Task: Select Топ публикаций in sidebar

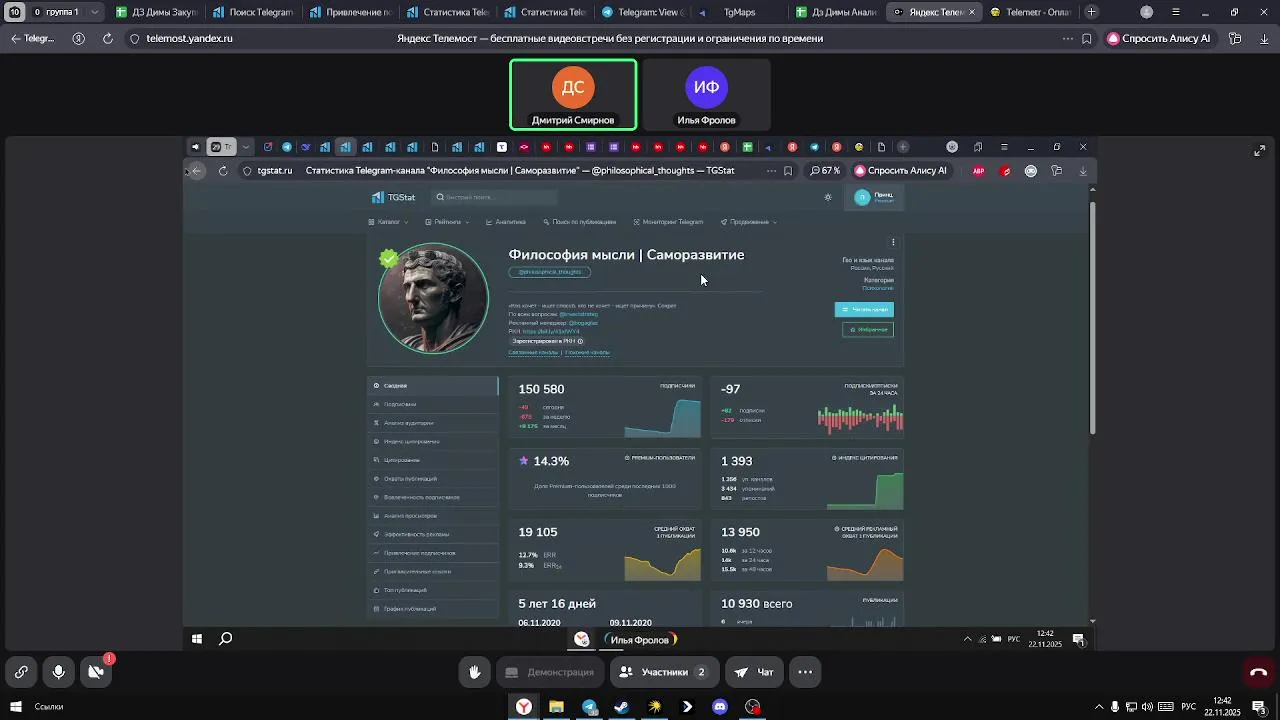Action: (432, 590)
